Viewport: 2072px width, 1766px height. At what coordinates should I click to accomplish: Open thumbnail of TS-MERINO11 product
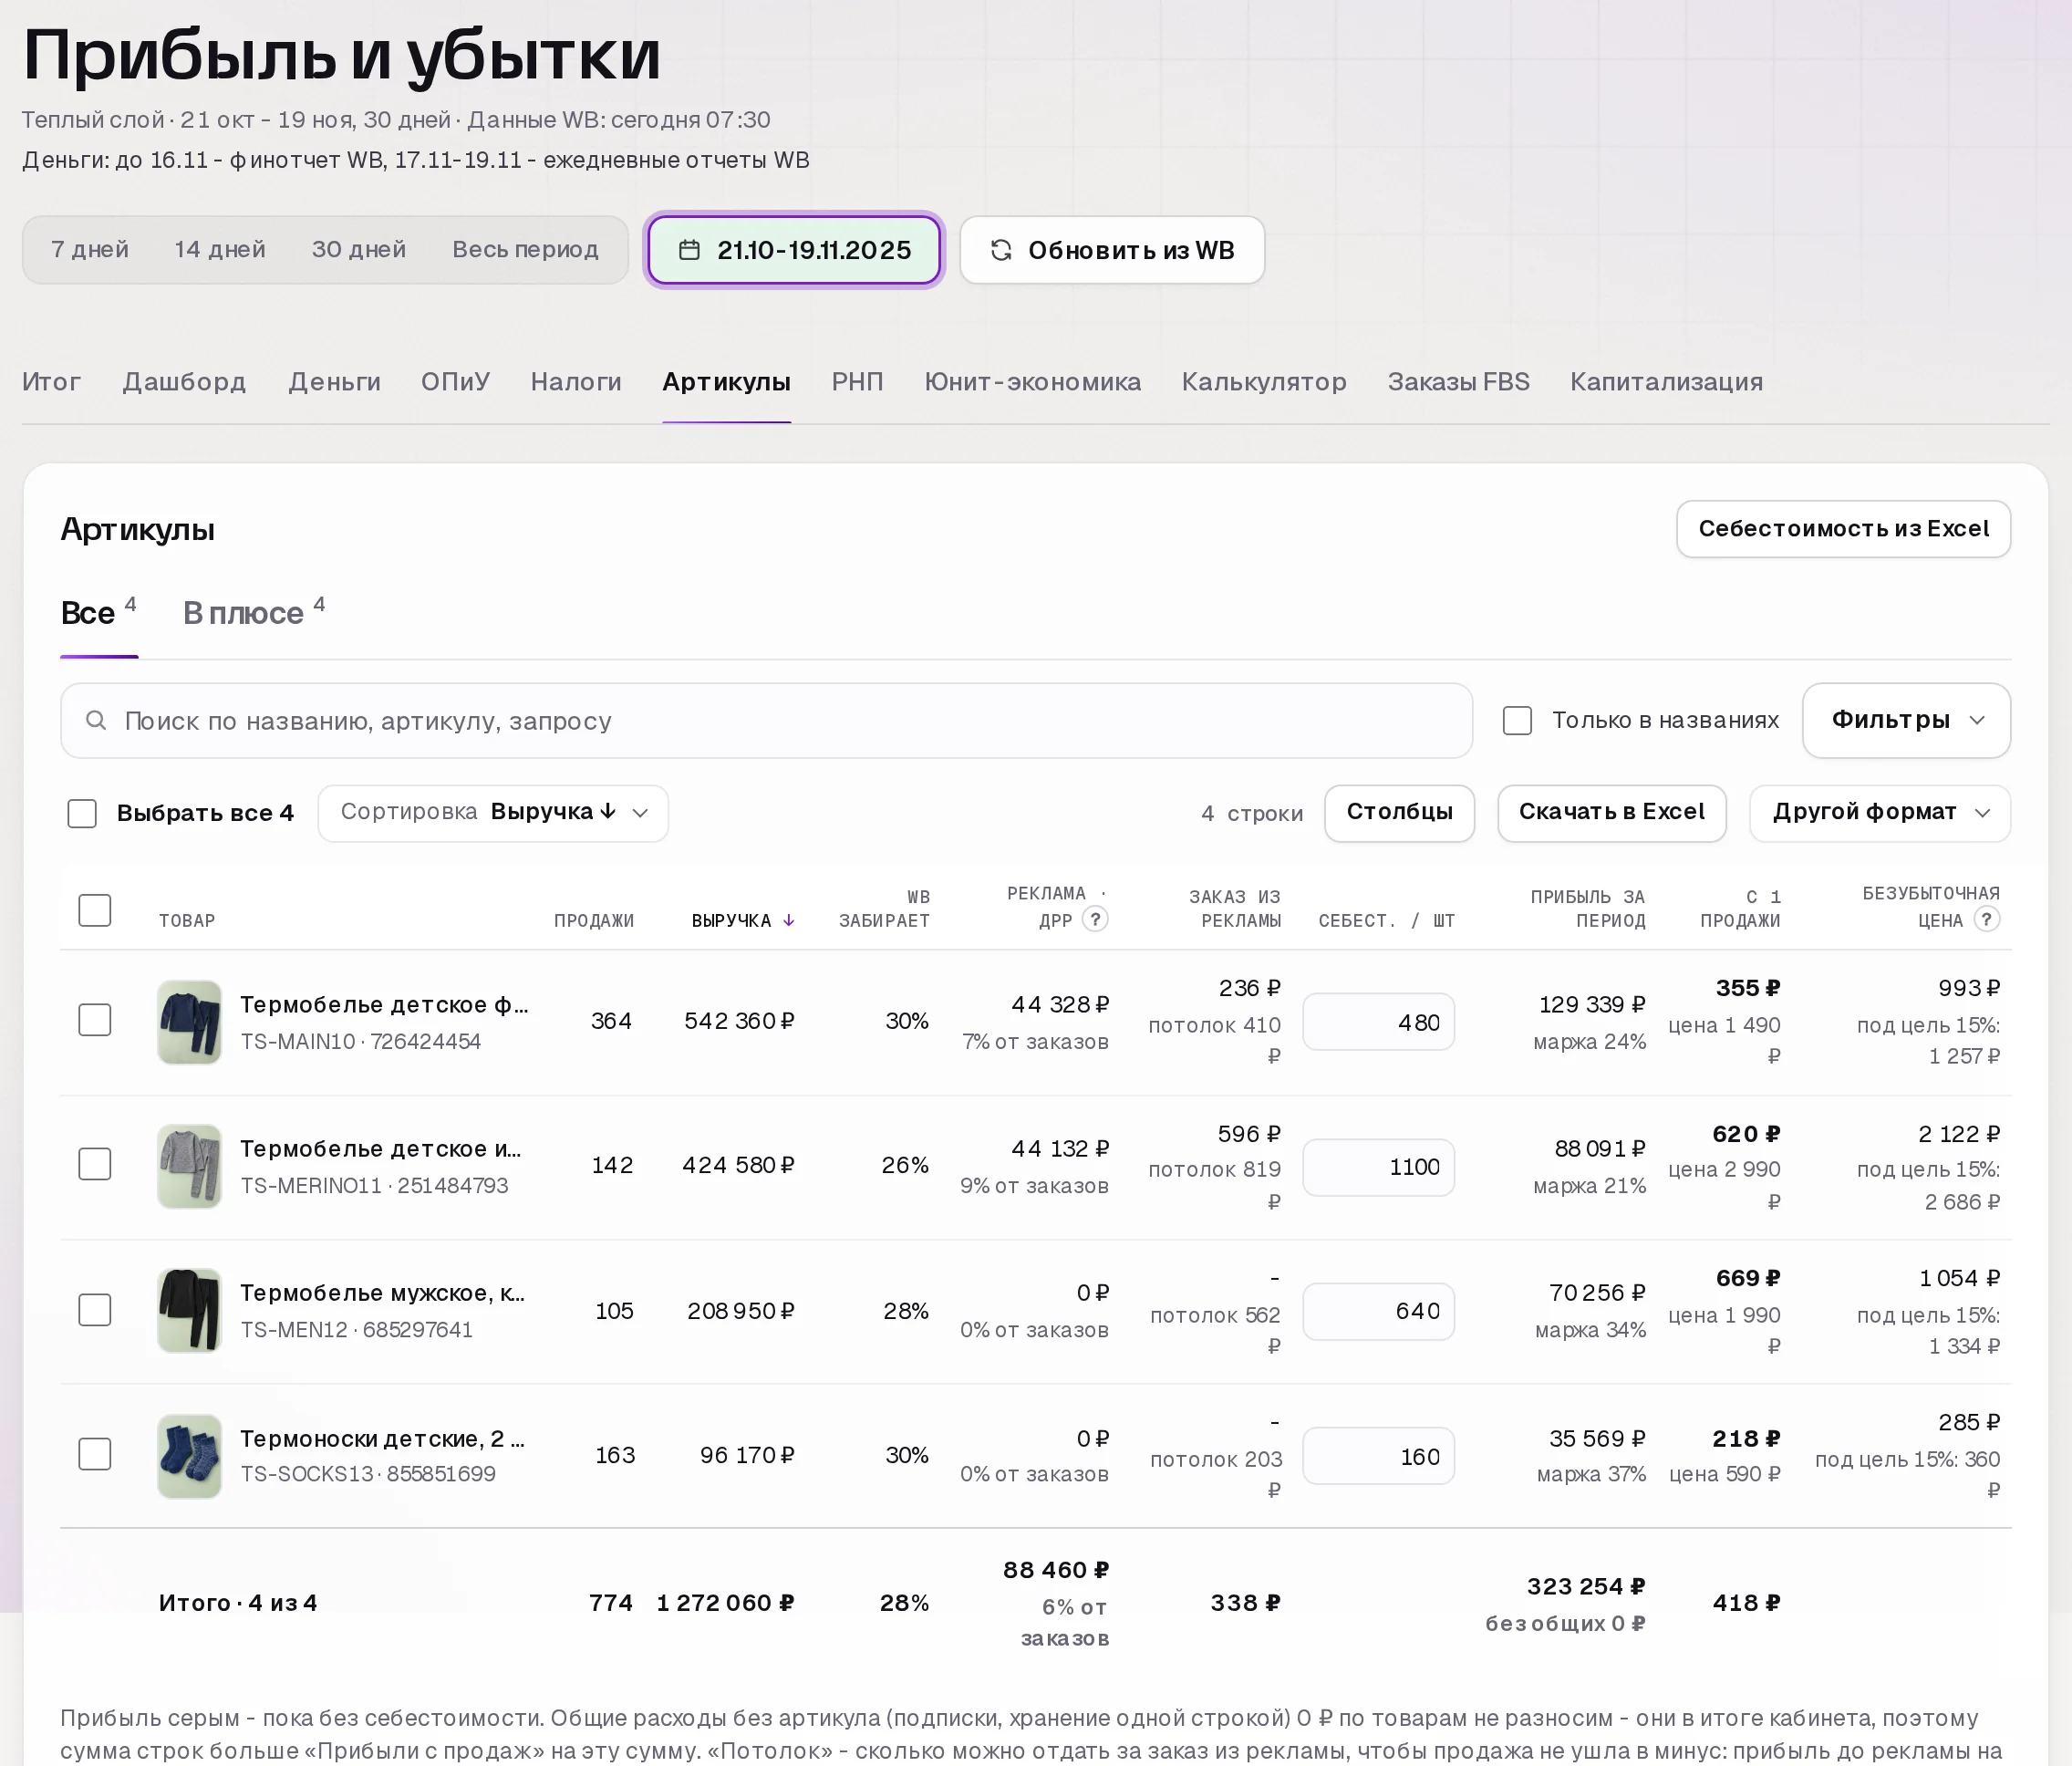[189, 1166]
